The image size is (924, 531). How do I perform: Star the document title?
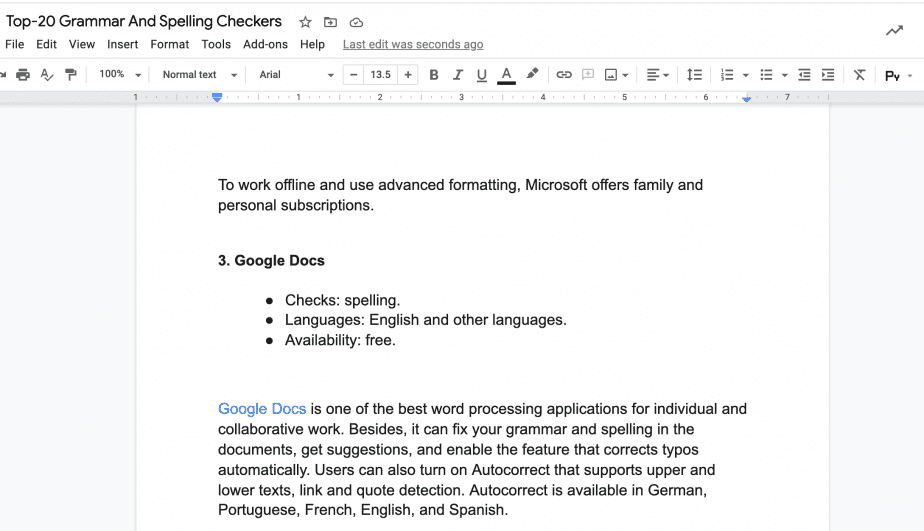pyautogui.click(x=305, y=22)
